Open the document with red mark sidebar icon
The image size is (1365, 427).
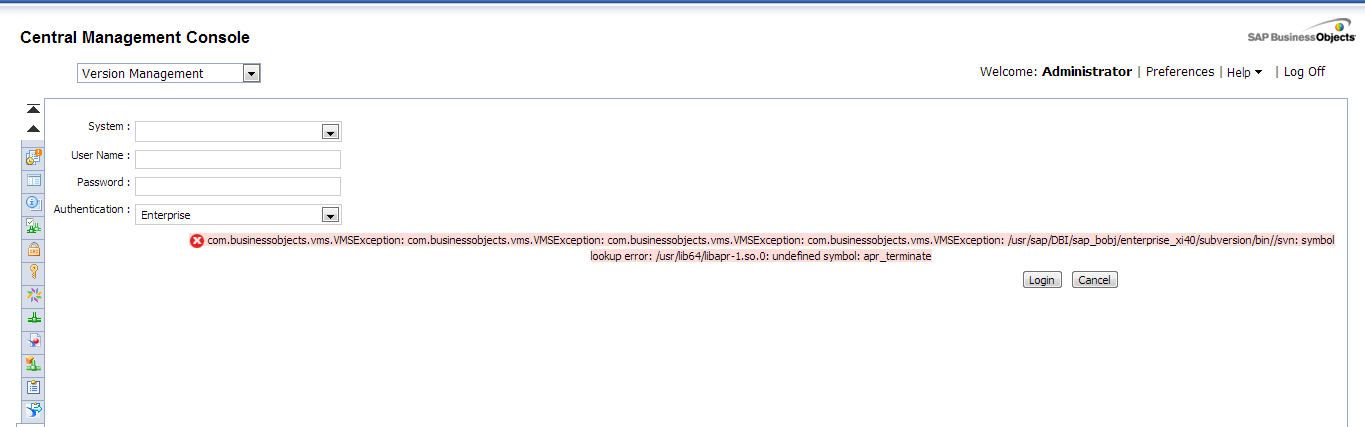pos(33,341)
